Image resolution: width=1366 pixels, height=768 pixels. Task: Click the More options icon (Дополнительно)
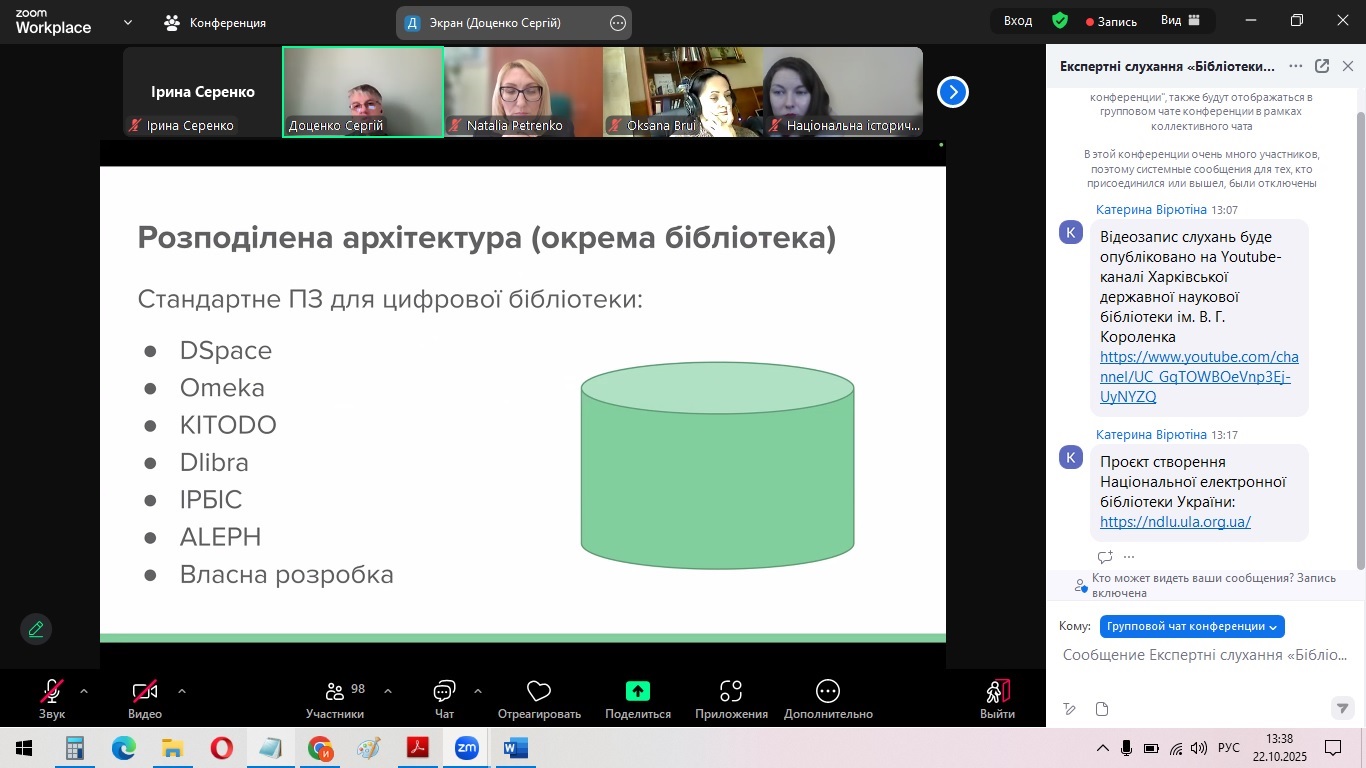point(827,692)
